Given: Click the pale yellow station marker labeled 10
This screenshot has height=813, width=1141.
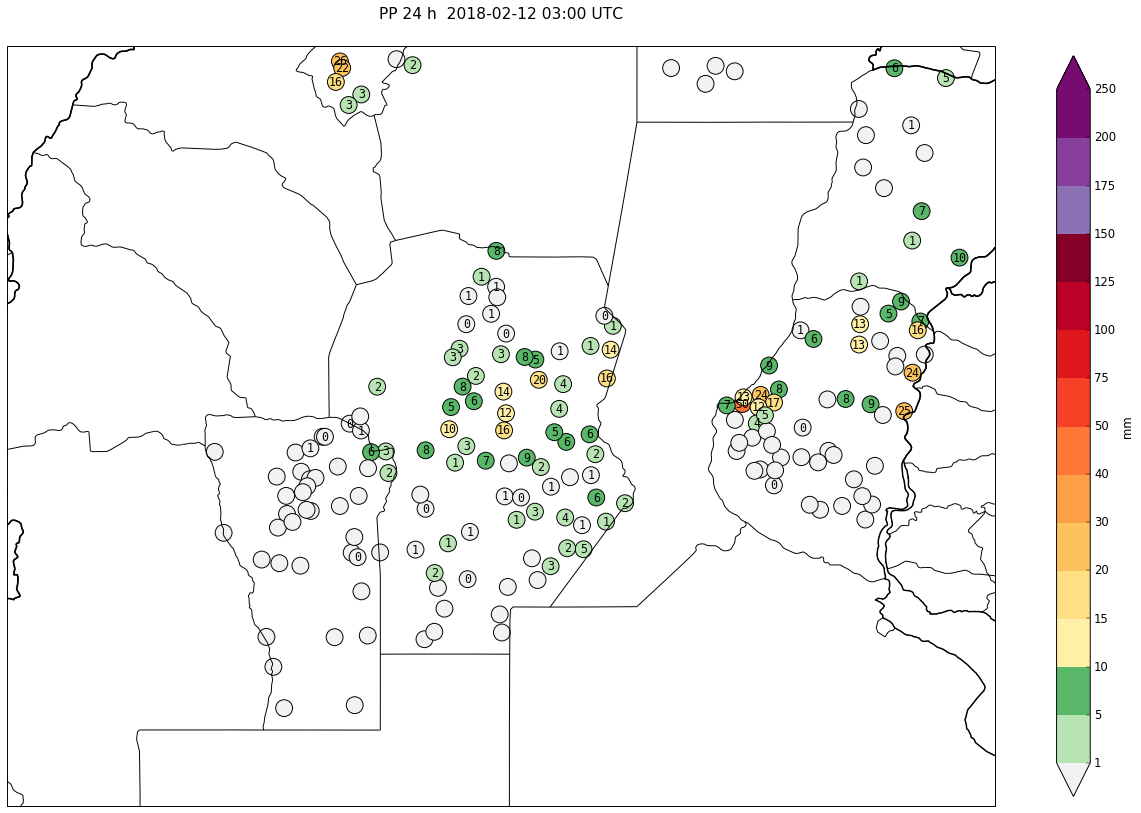Looking at the screenshot, I should [x=449, y=429].
